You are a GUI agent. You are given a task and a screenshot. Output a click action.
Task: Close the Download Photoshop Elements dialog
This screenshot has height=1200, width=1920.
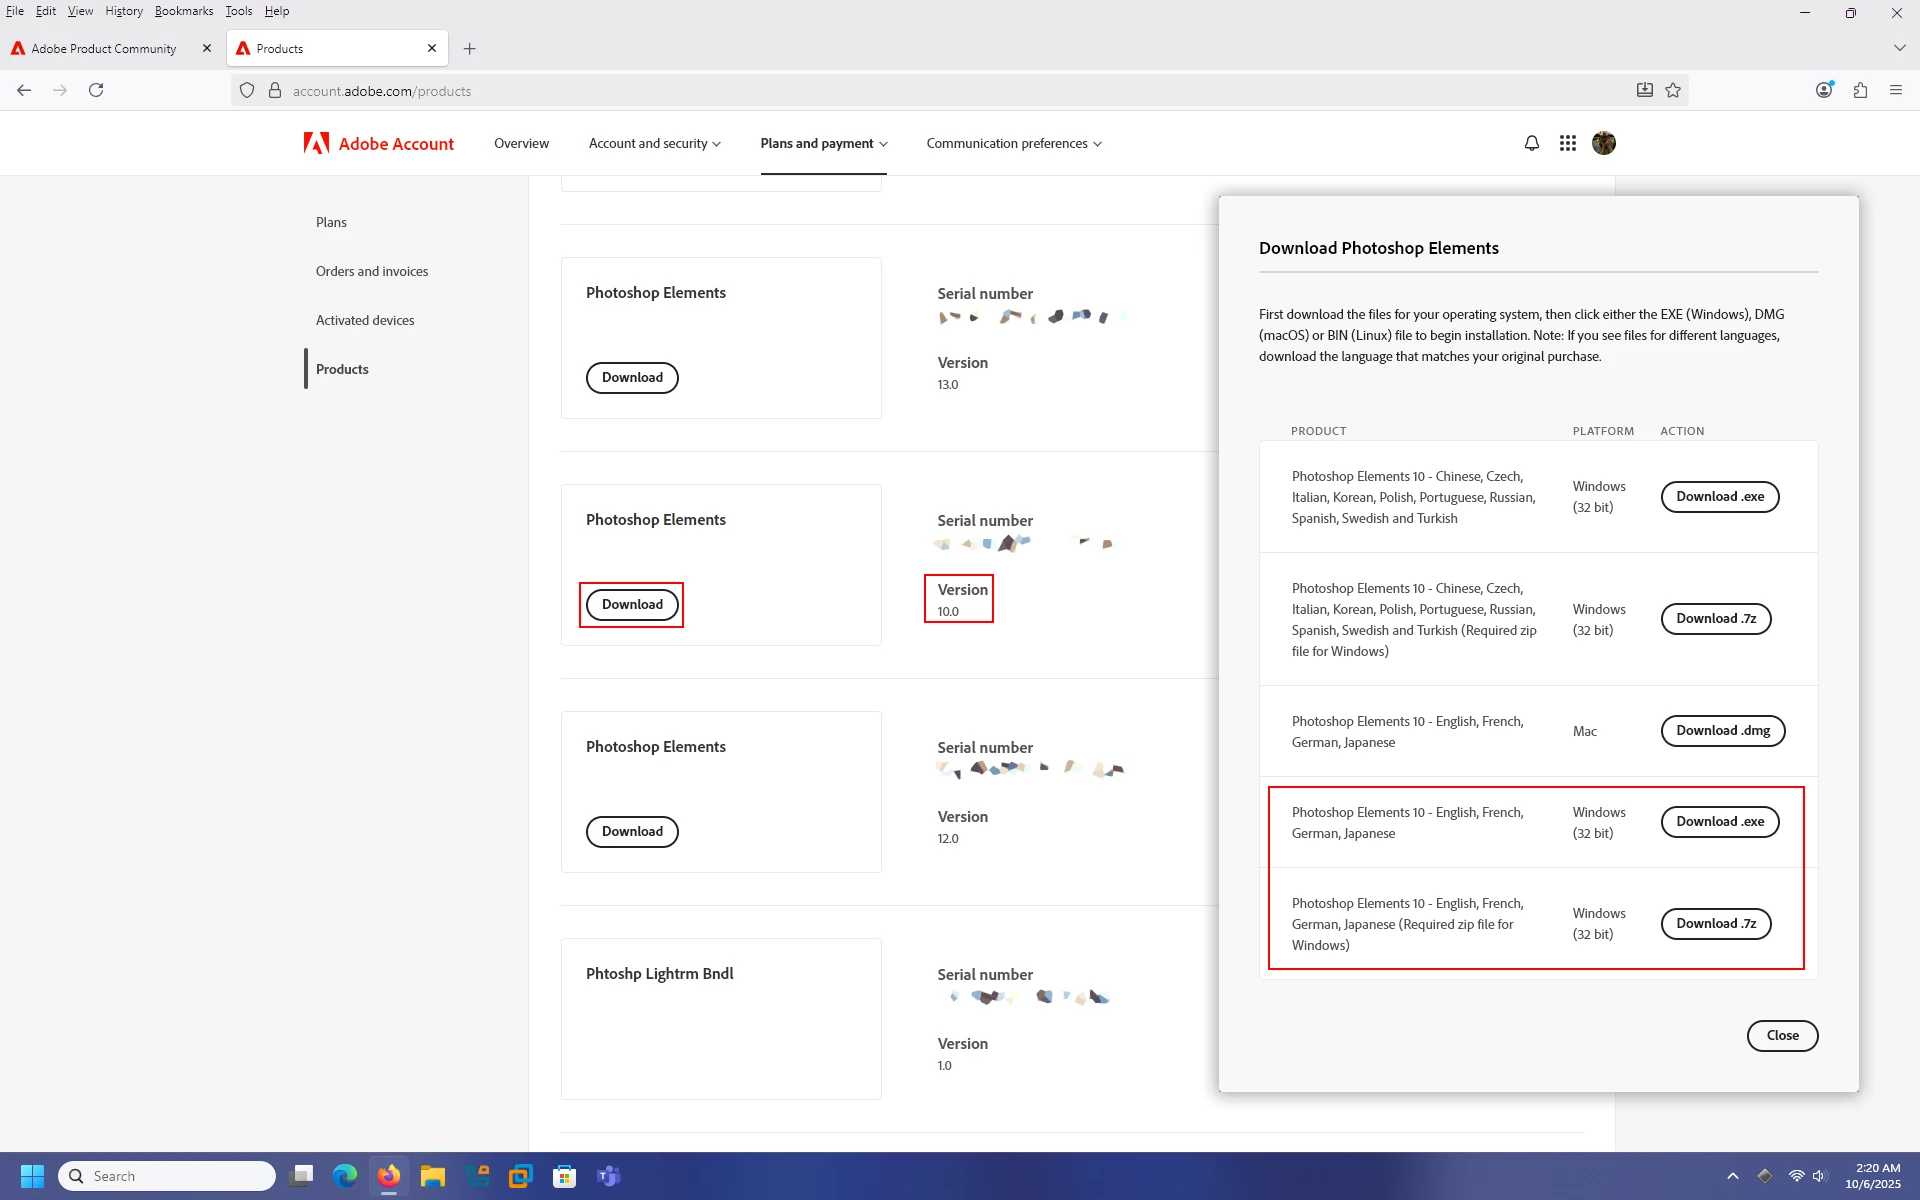[x=1781, y=1035]
